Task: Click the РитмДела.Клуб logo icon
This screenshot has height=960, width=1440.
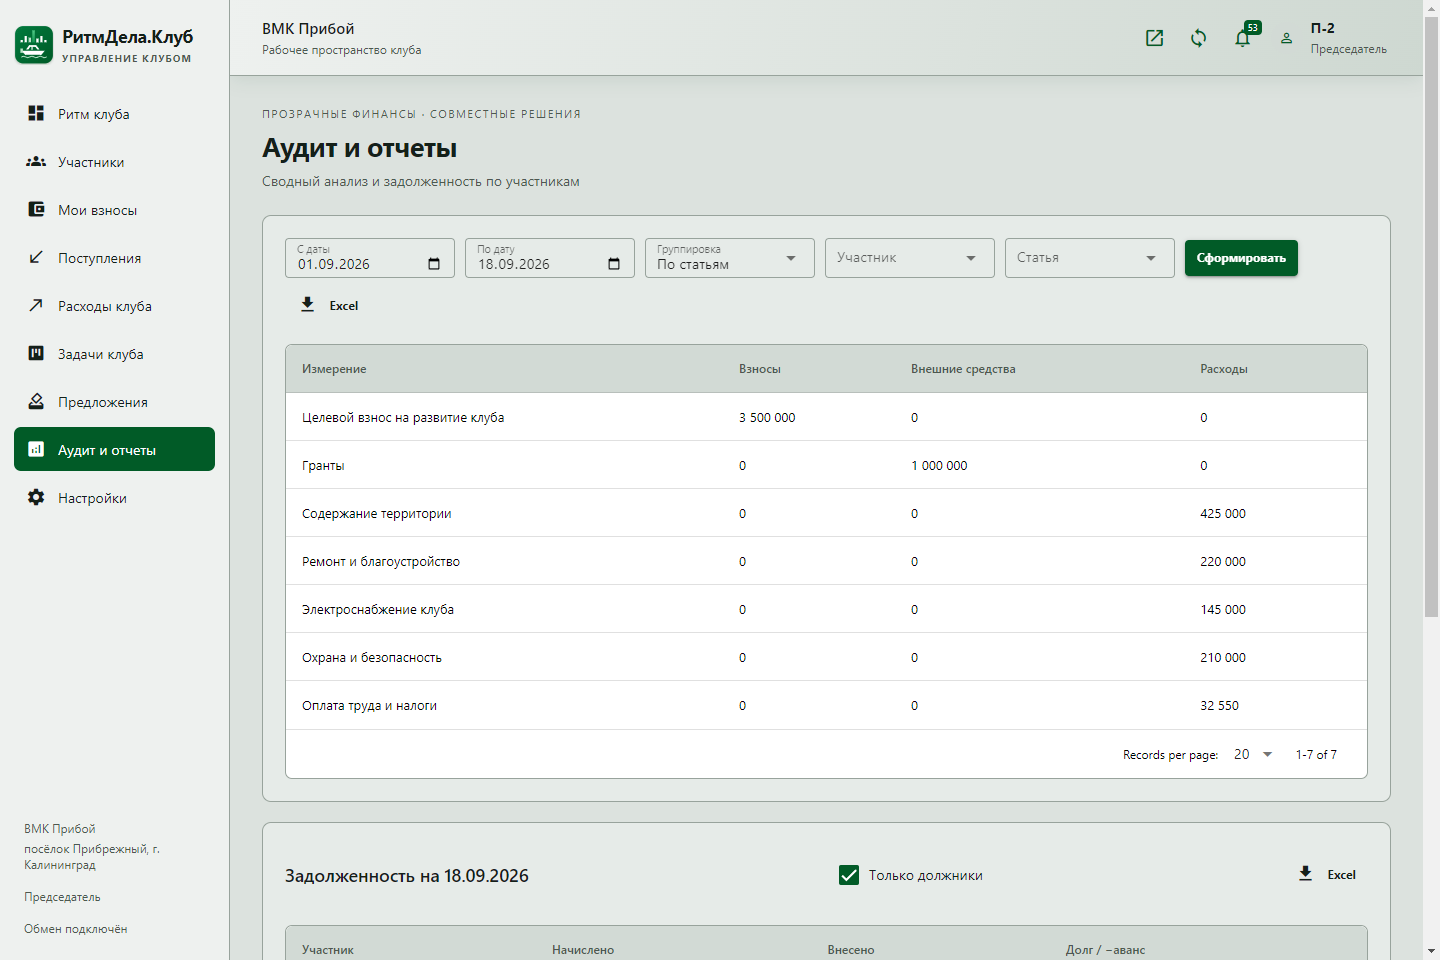Action: click(x=34, y=45)
